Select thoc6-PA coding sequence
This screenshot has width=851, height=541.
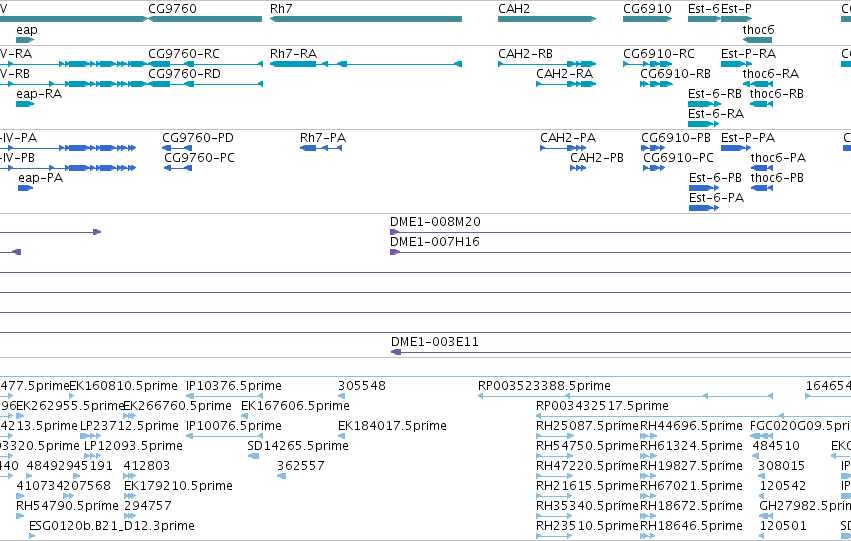[x=762, y=168]
